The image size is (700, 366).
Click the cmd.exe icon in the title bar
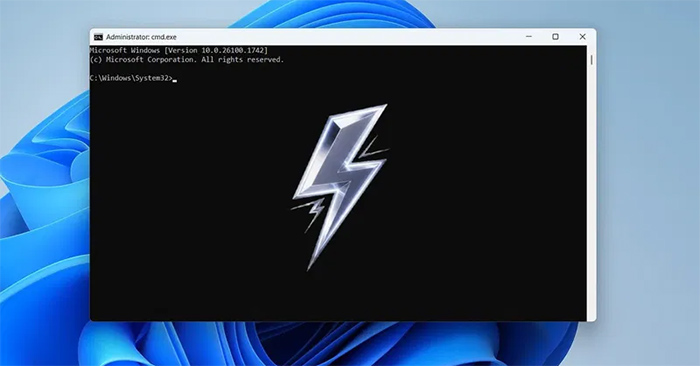coord(98,37)
